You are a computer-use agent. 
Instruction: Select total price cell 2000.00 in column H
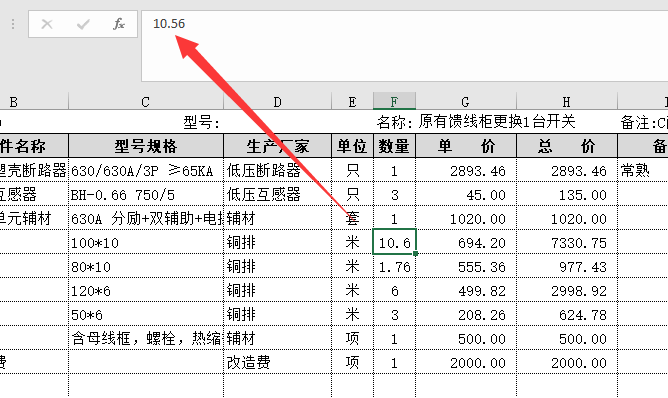(567, 363)
